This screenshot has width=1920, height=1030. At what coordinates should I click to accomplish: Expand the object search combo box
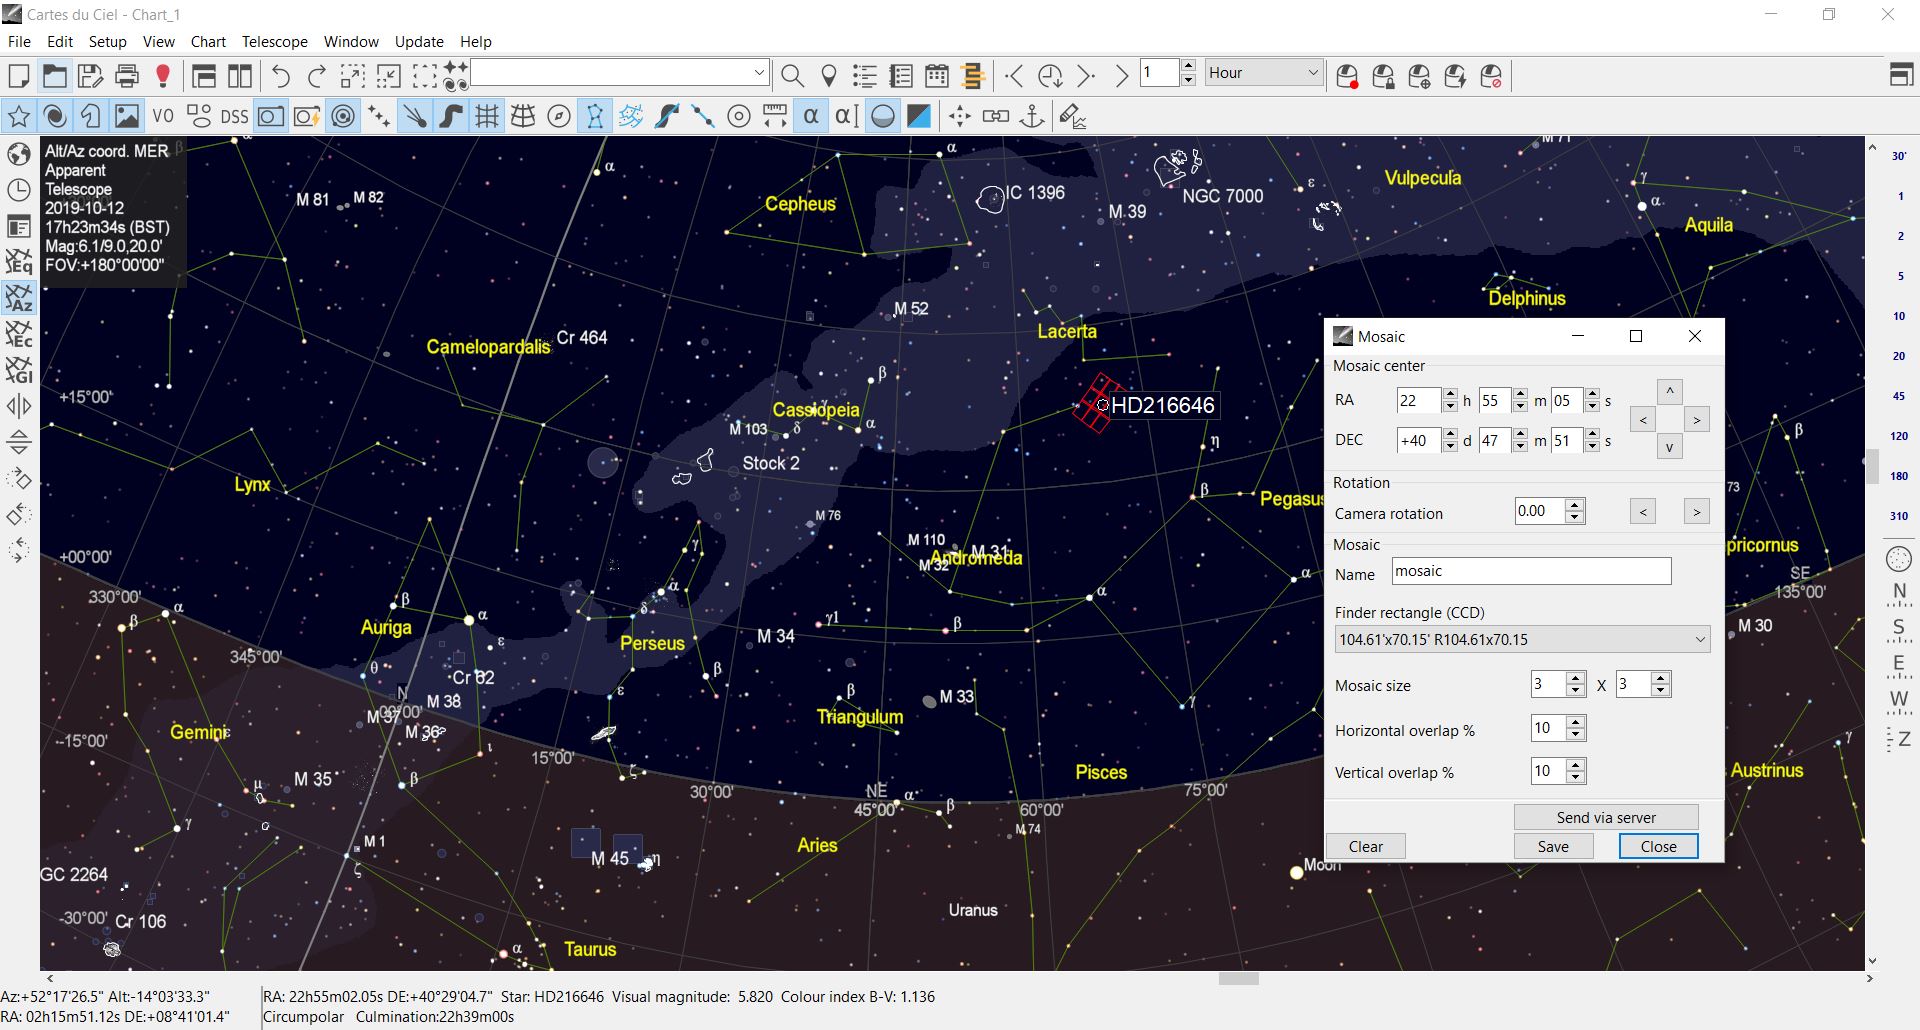pos(759,73)
